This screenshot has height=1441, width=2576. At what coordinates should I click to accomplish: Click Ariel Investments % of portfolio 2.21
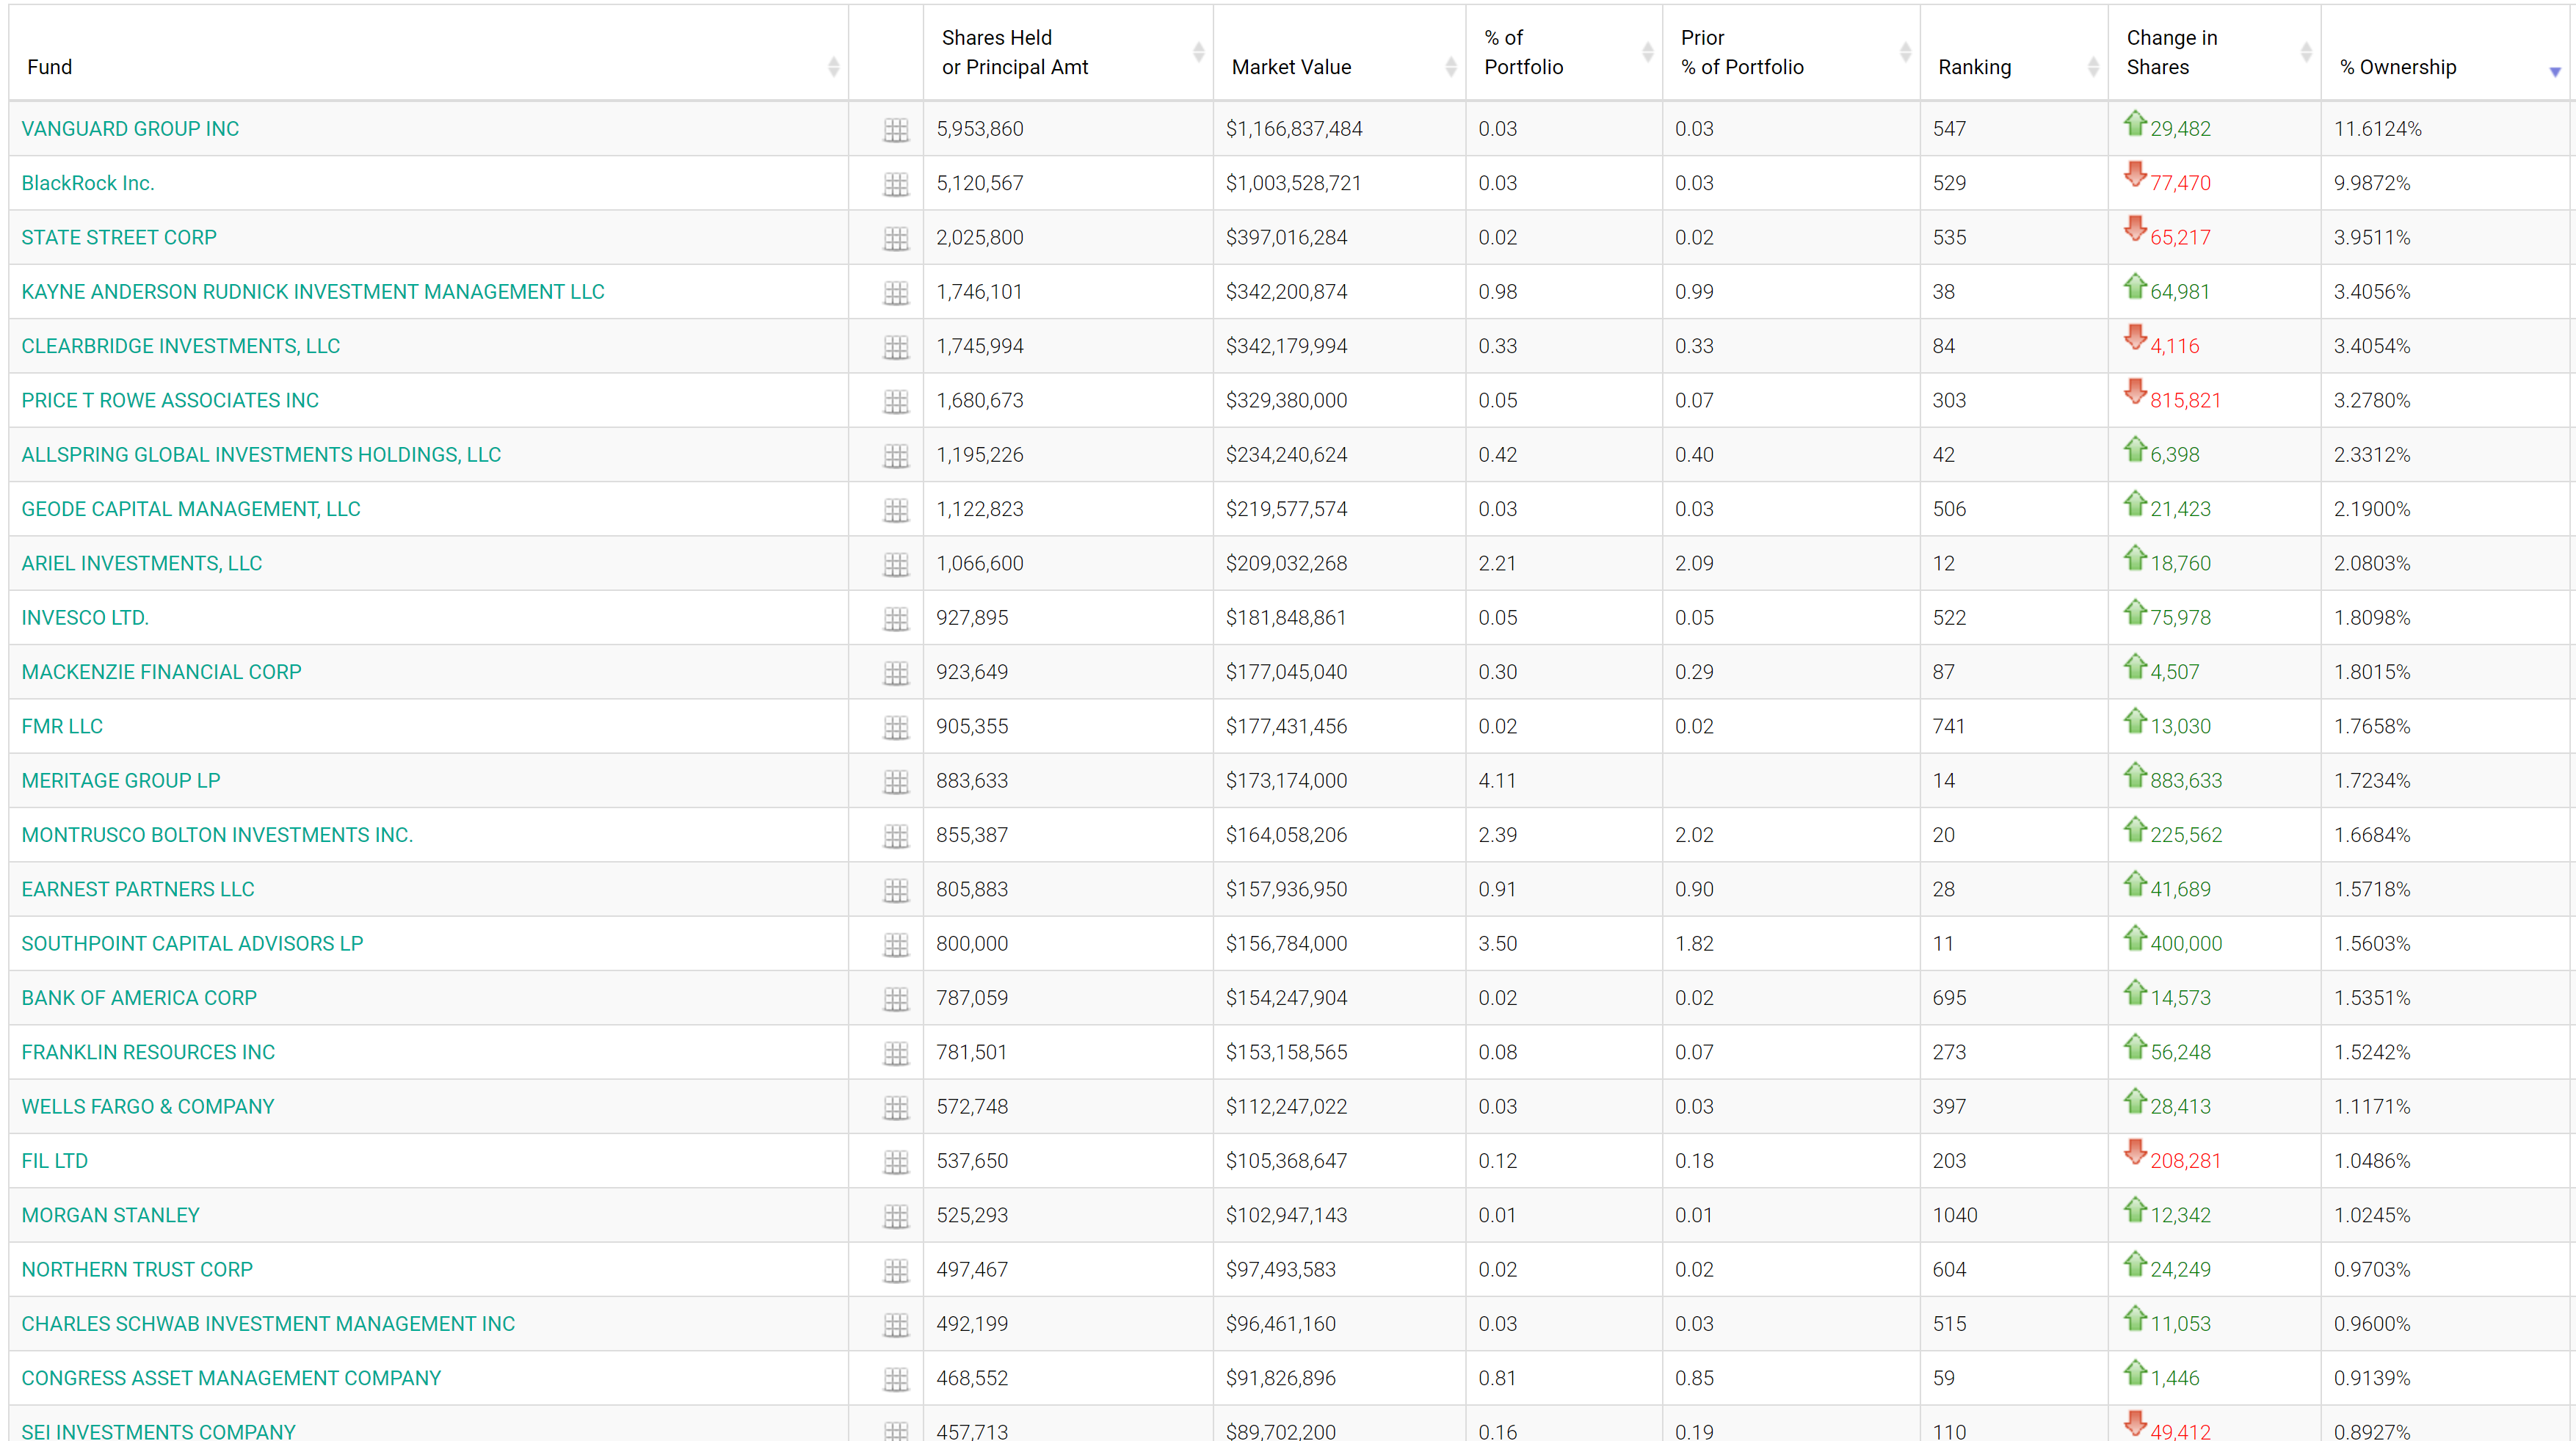1497,563
